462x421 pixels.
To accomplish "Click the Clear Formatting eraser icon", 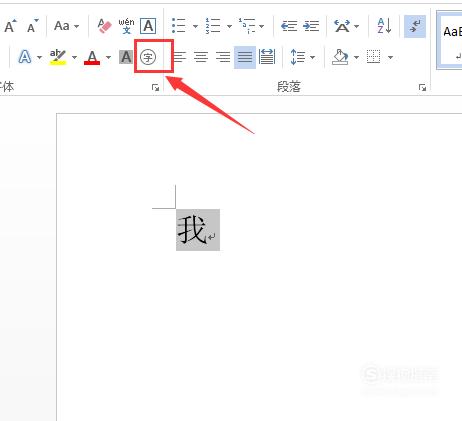I will tap(104, 26).
